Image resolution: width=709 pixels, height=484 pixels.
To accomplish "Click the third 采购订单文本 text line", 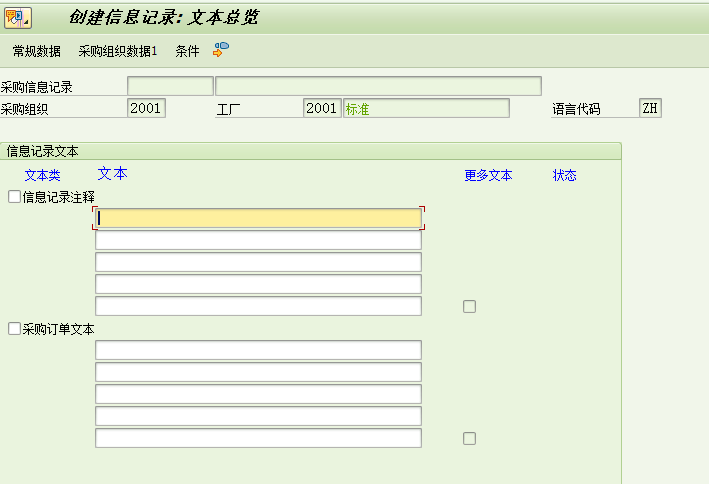I will click(x=258, y=394).
